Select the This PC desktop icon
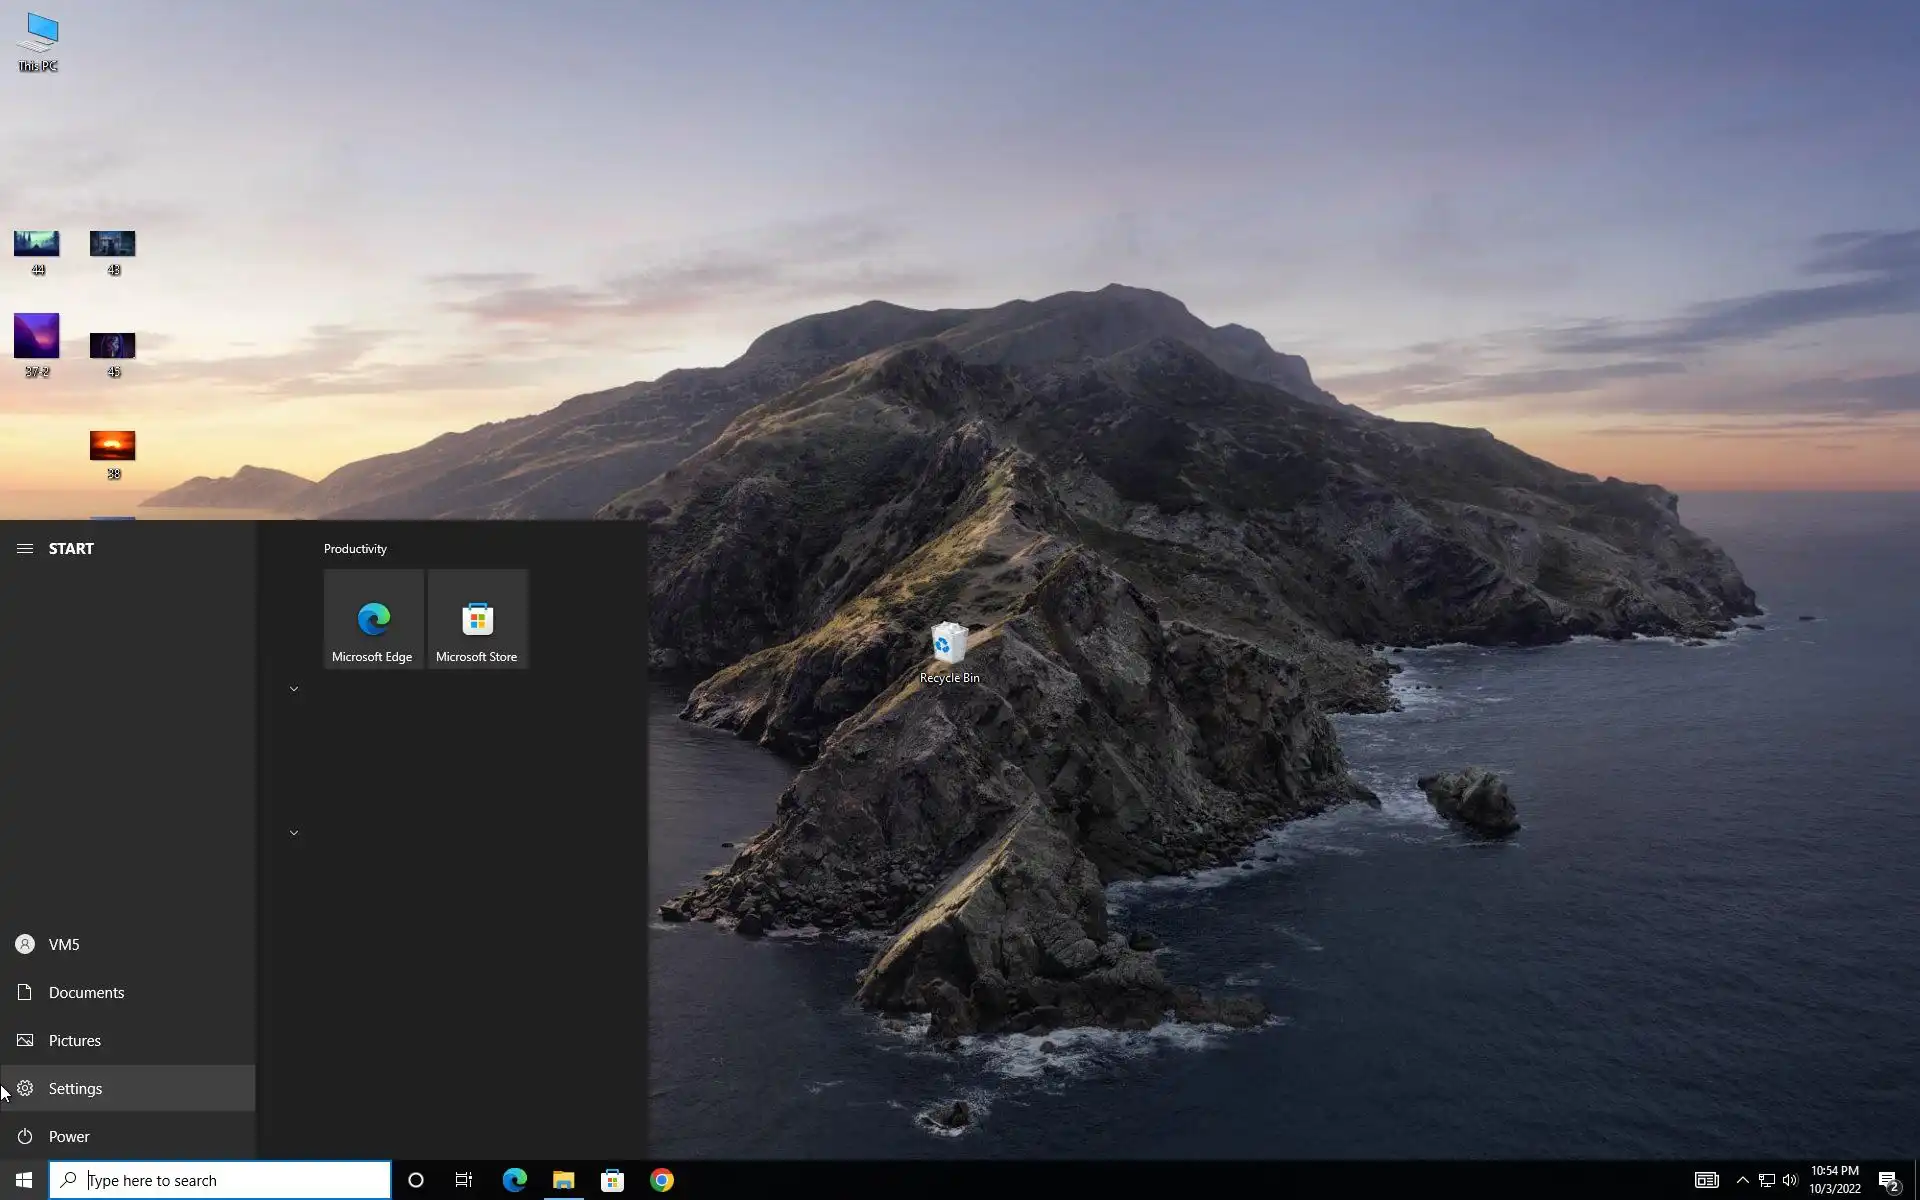Image resolution: width=1920 pixels, height=1200 pixels. [x=38, y=41]
